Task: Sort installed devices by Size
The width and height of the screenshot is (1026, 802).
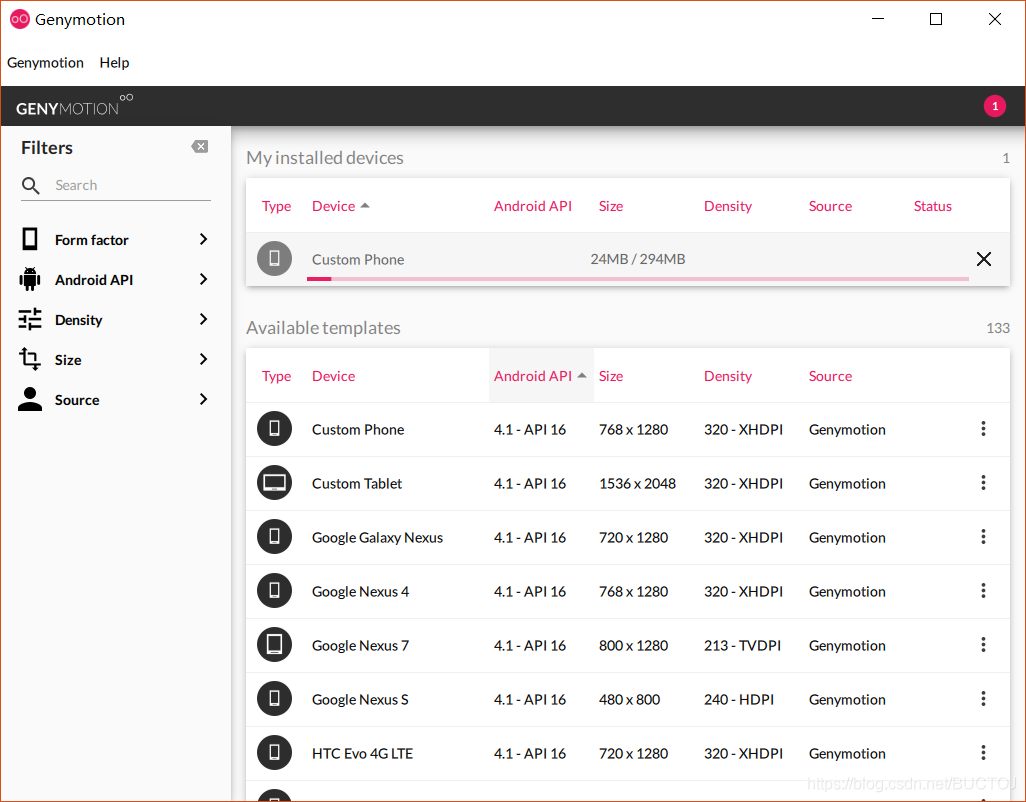Action: [610, 206]
